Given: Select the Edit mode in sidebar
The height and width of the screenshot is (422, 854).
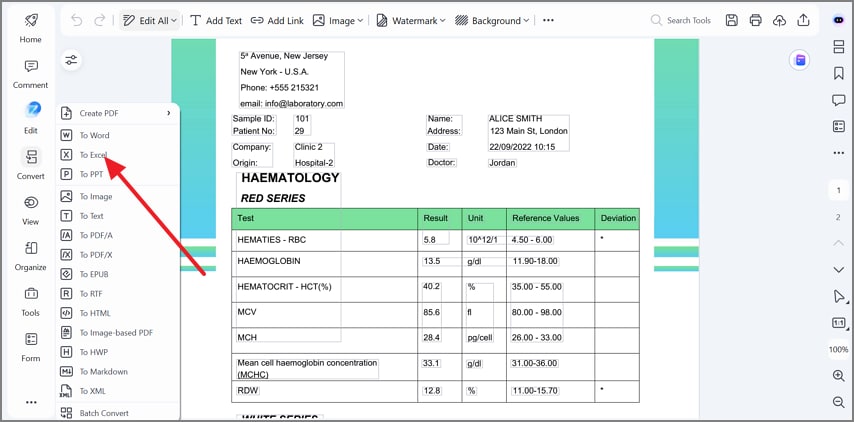Looking at the screenshot, I should (30, 118).
